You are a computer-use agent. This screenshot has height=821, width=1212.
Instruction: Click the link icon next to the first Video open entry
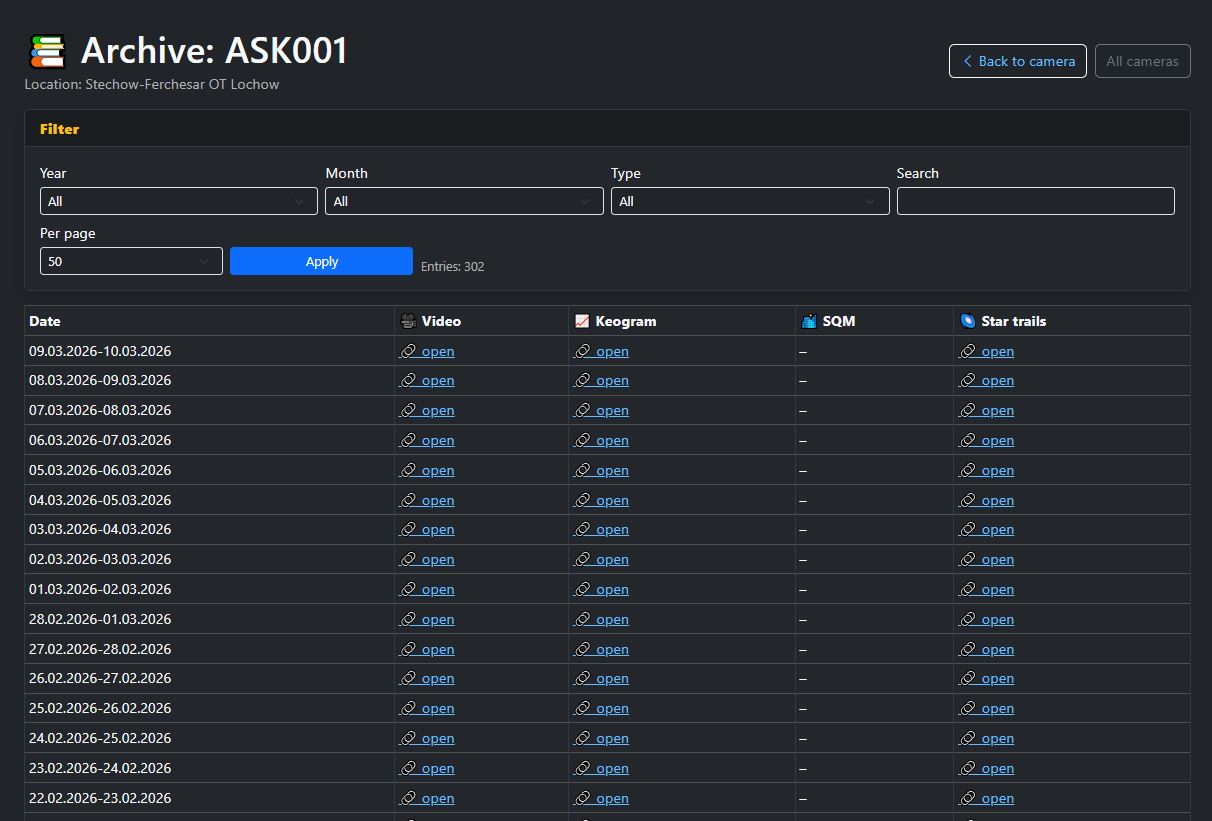406,351
